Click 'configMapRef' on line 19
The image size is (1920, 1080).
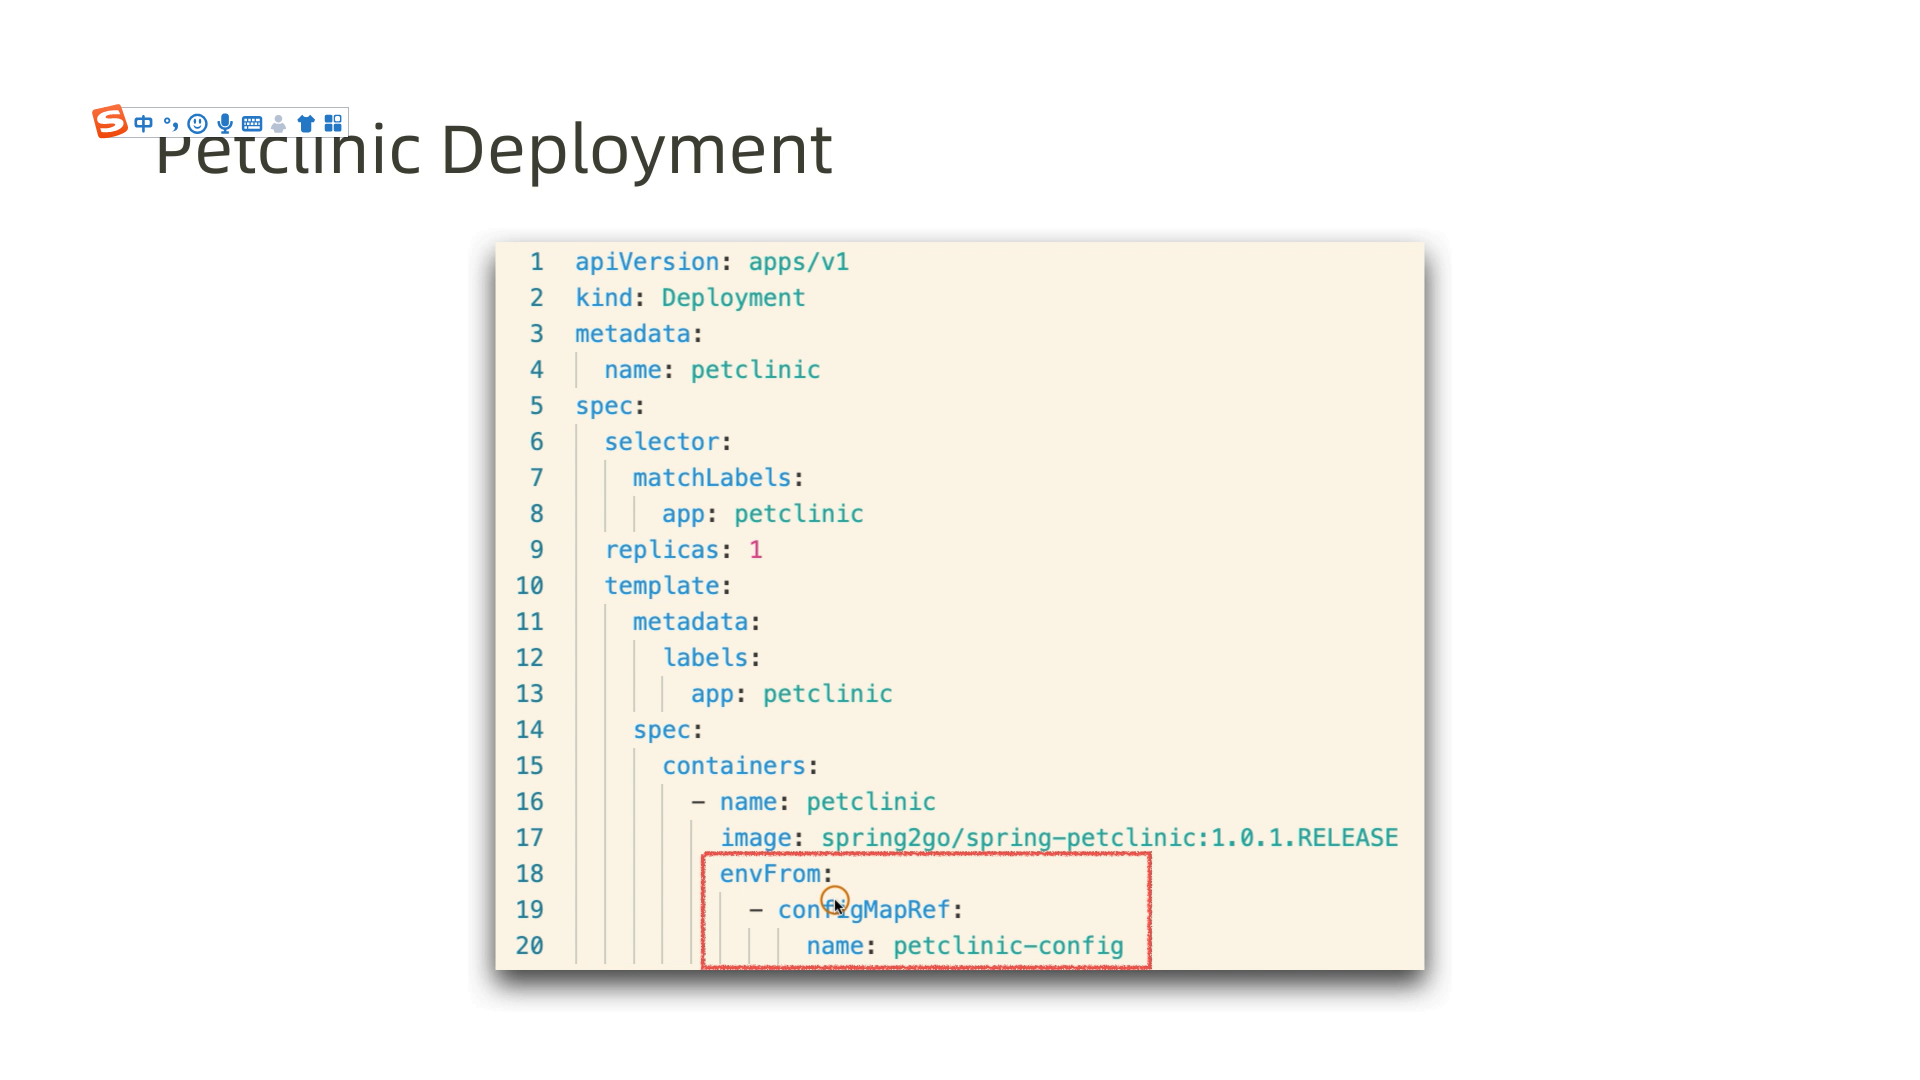tap(864, 910)
